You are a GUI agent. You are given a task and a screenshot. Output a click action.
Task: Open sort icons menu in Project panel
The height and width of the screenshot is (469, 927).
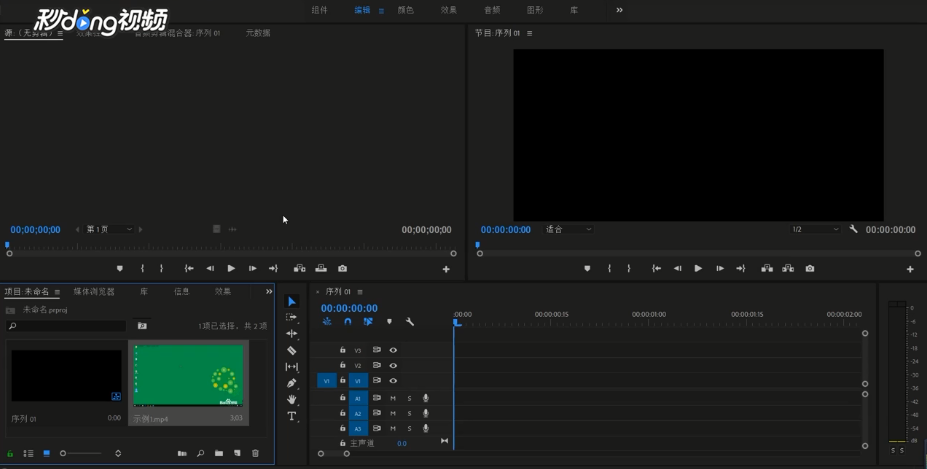[118, 454]
